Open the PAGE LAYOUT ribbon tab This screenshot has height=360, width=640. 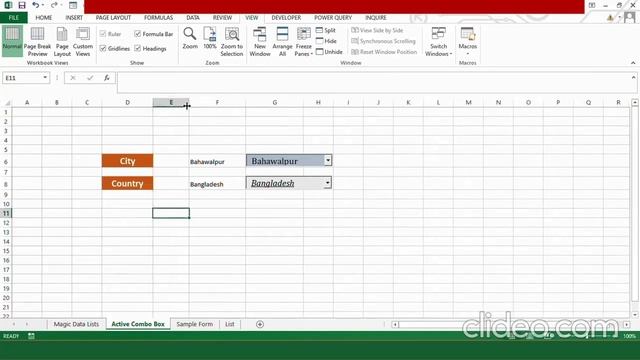click(113, 18)
